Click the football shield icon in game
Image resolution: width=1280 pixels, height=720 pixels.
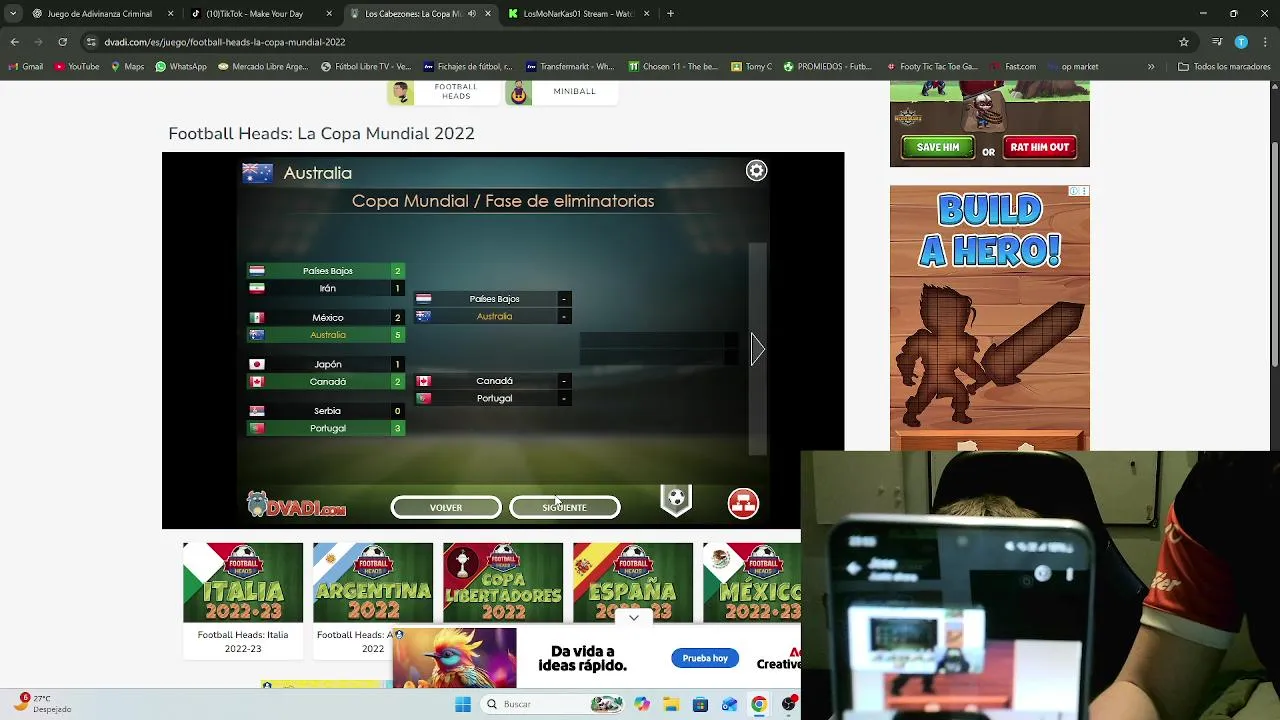pyautogui.click(x=676, y=500)
